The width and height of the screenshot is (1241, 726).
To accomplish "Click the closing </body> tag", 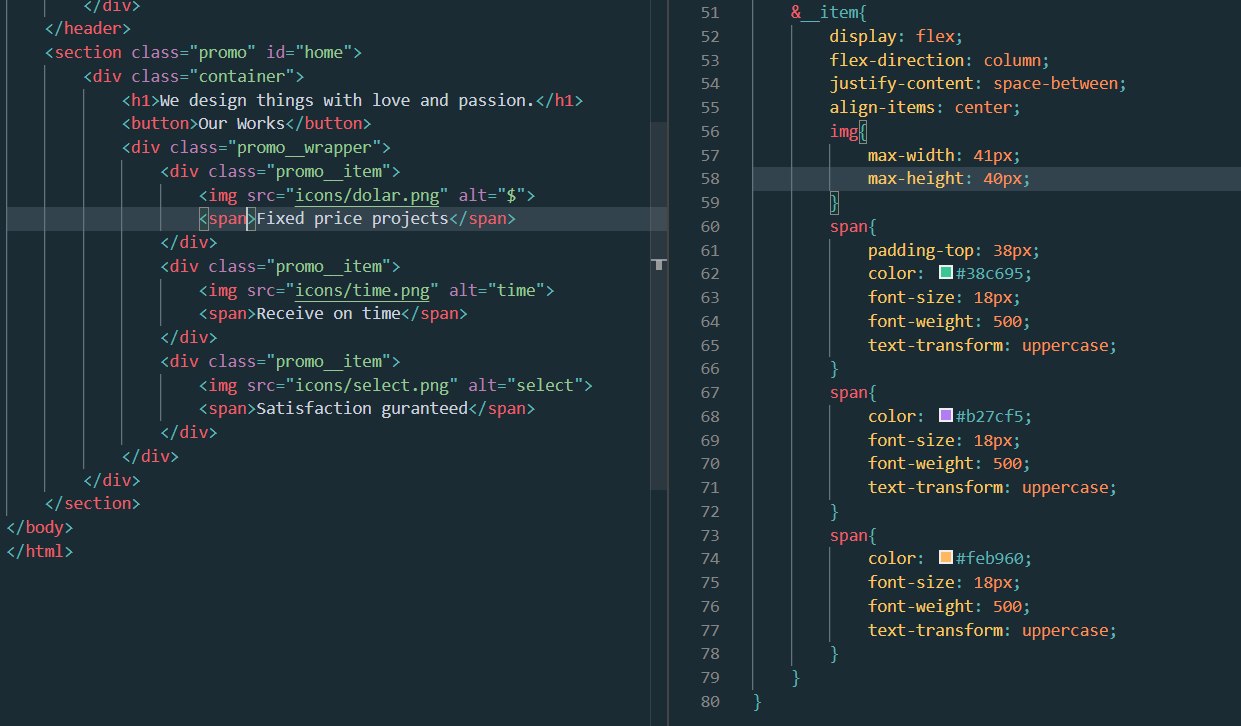I will pyautogui.click(x=40, y=527).
